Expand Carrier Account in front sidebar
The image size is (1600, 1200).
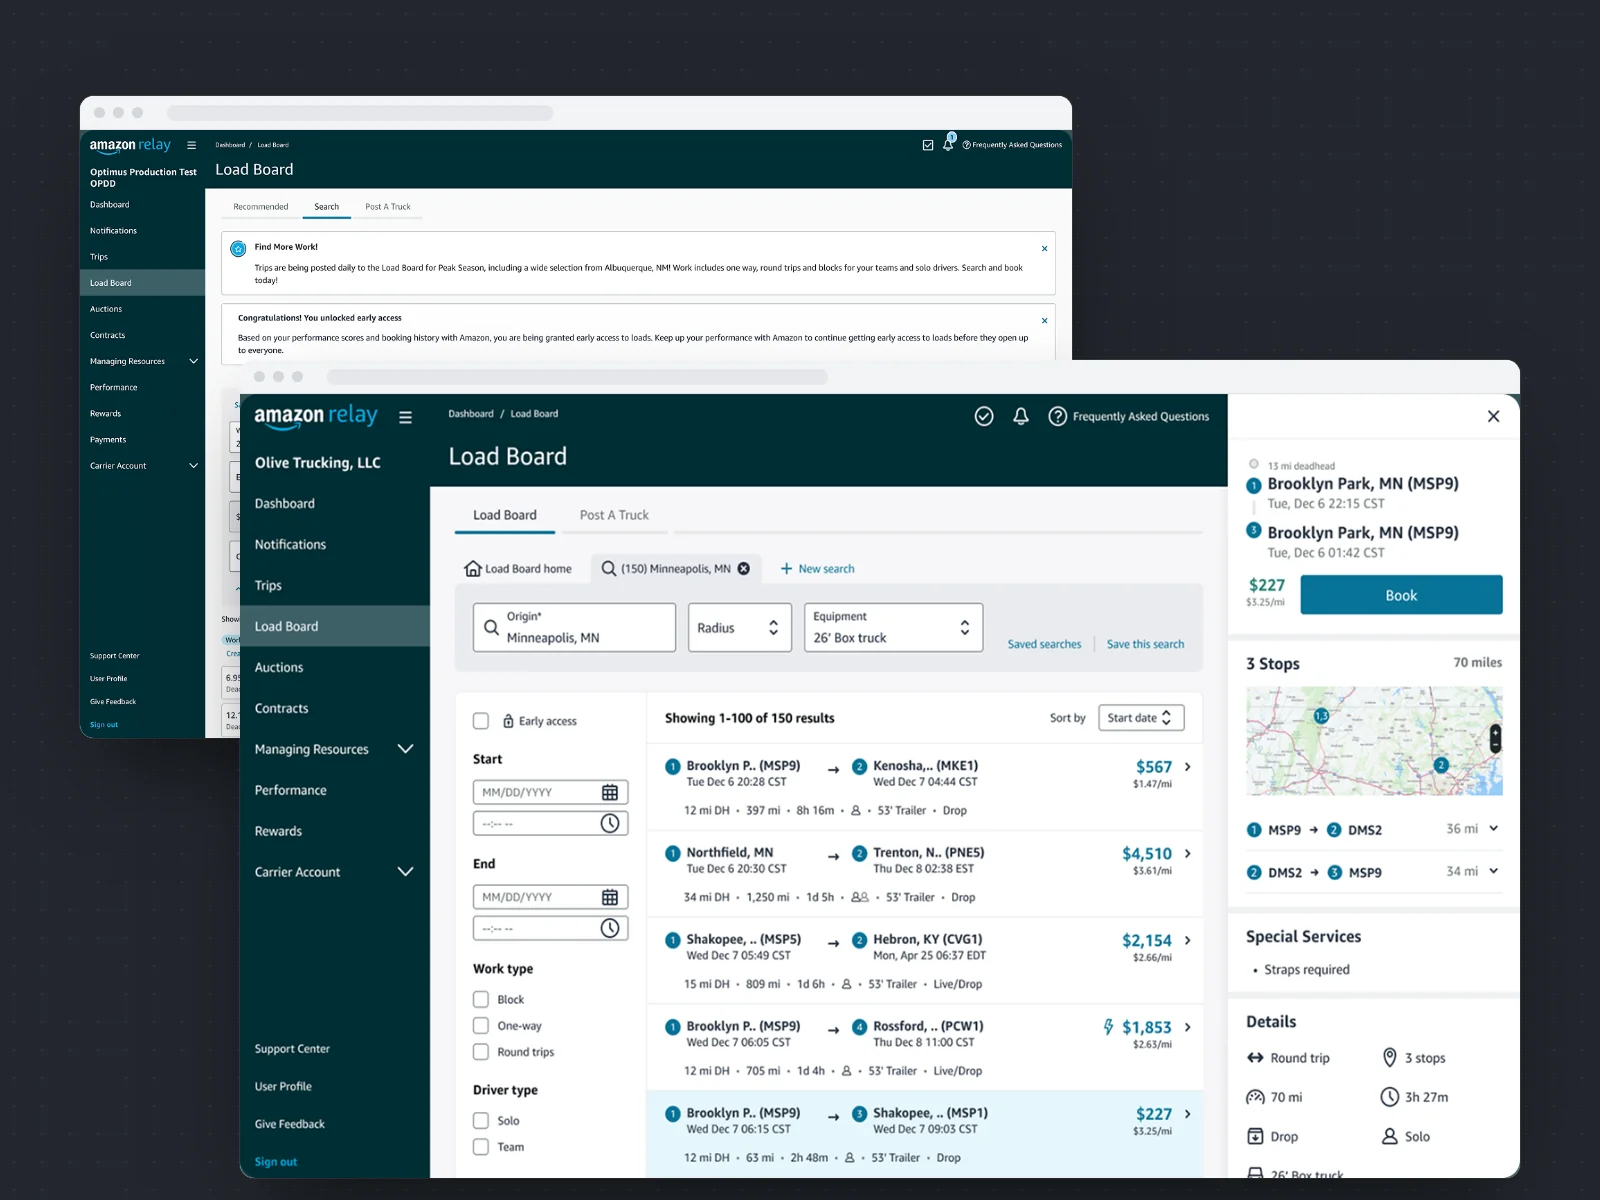[405, 872]
